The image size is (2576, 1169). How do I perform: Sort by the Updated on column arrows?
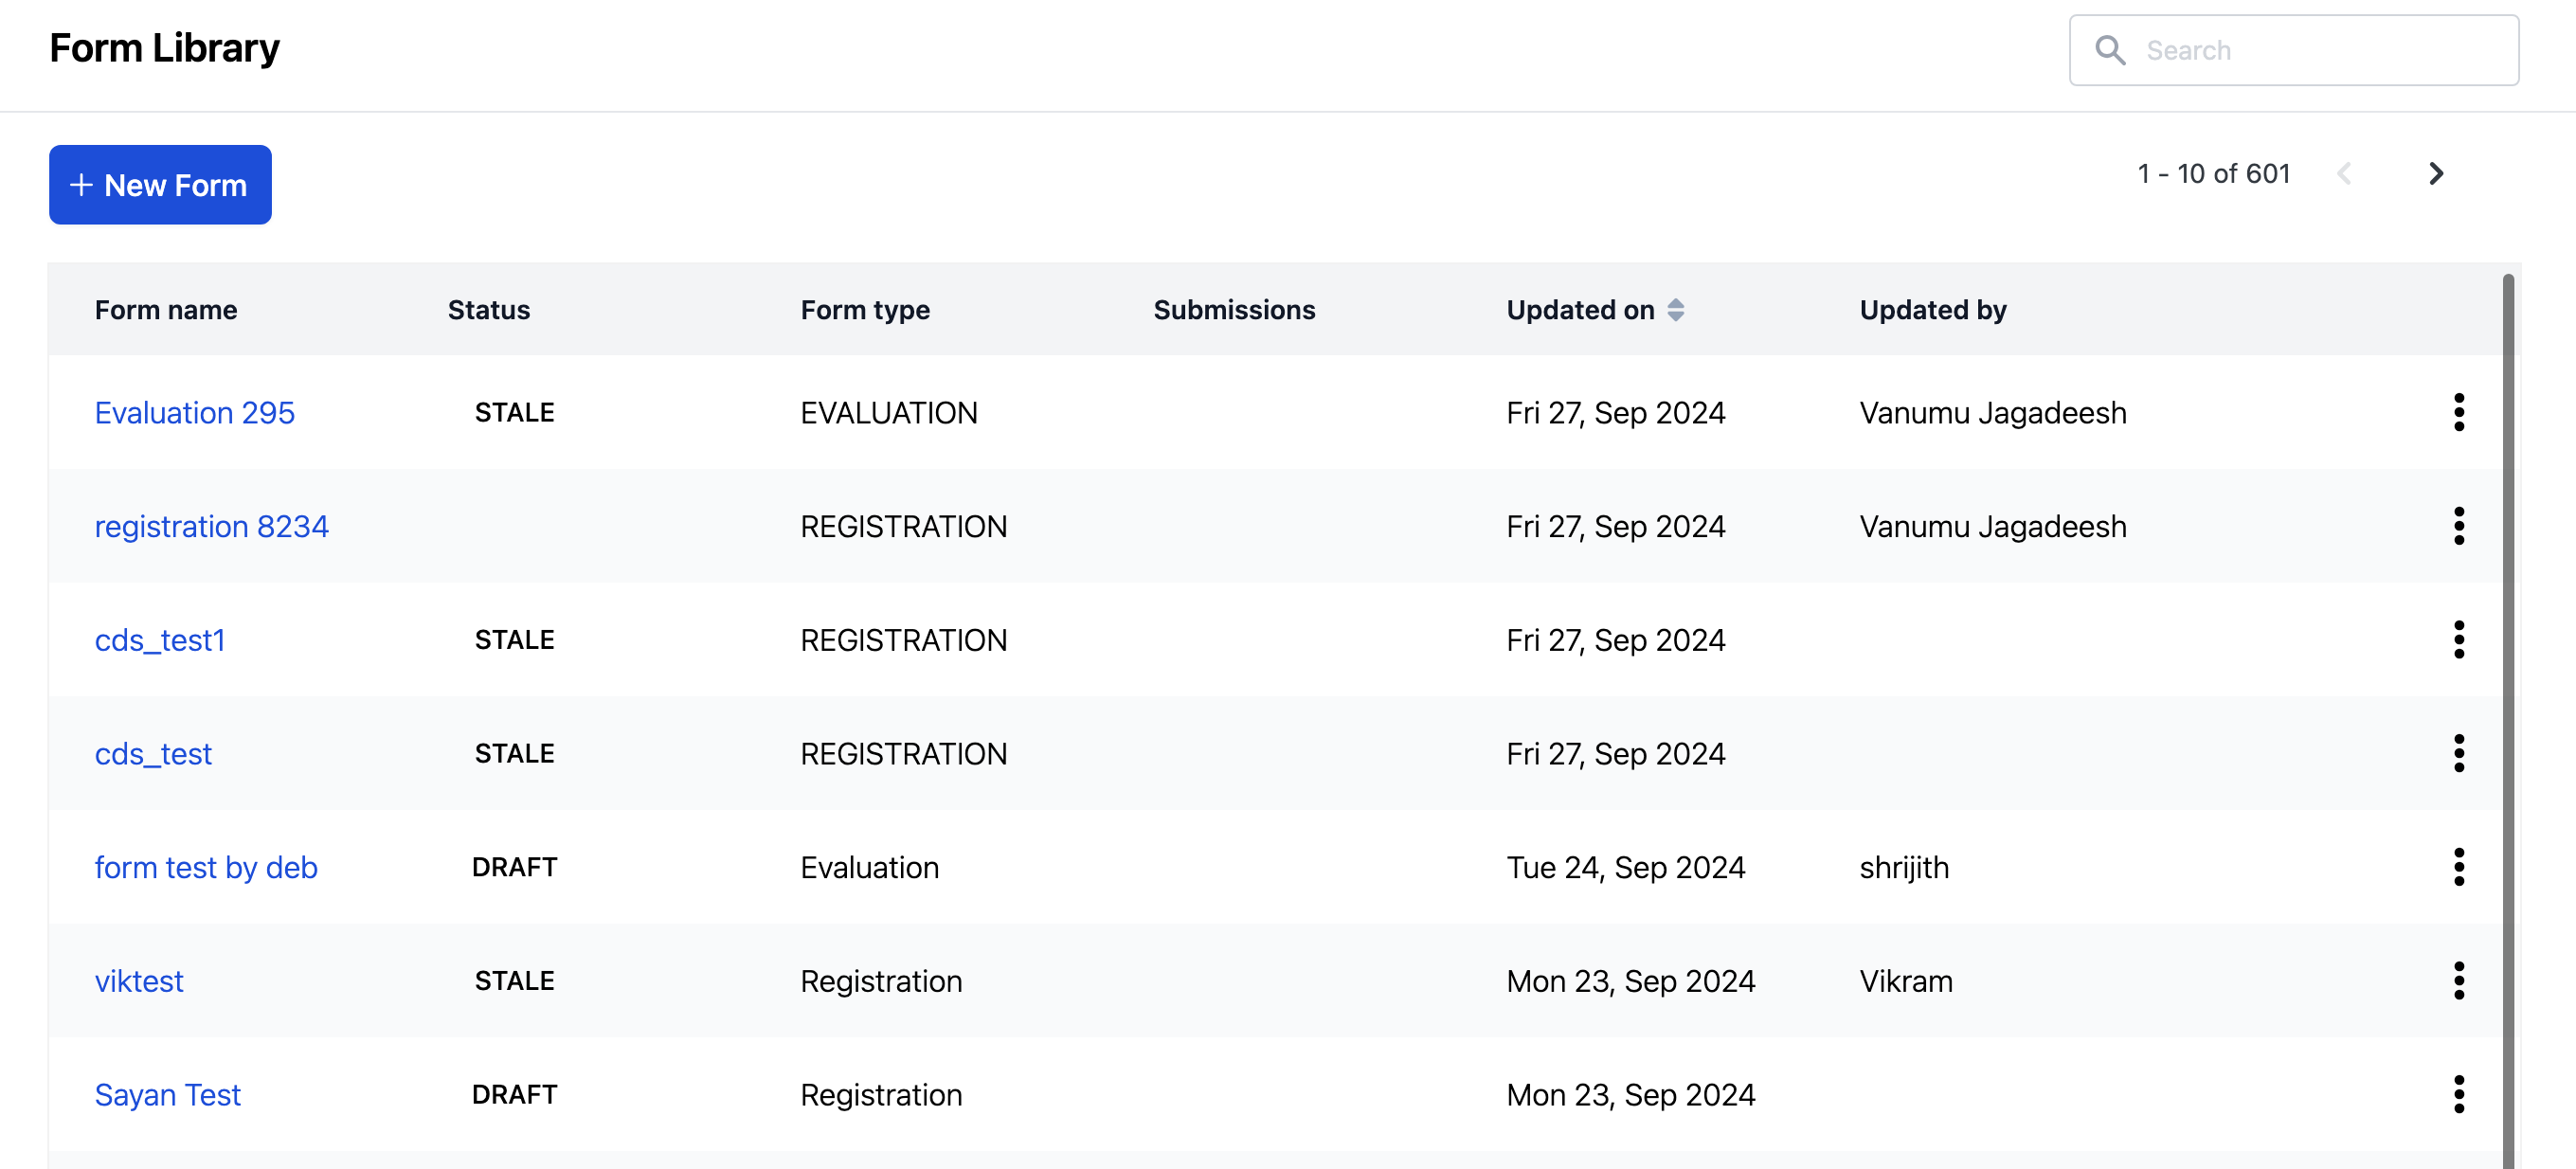click(x=1676, y=310)
